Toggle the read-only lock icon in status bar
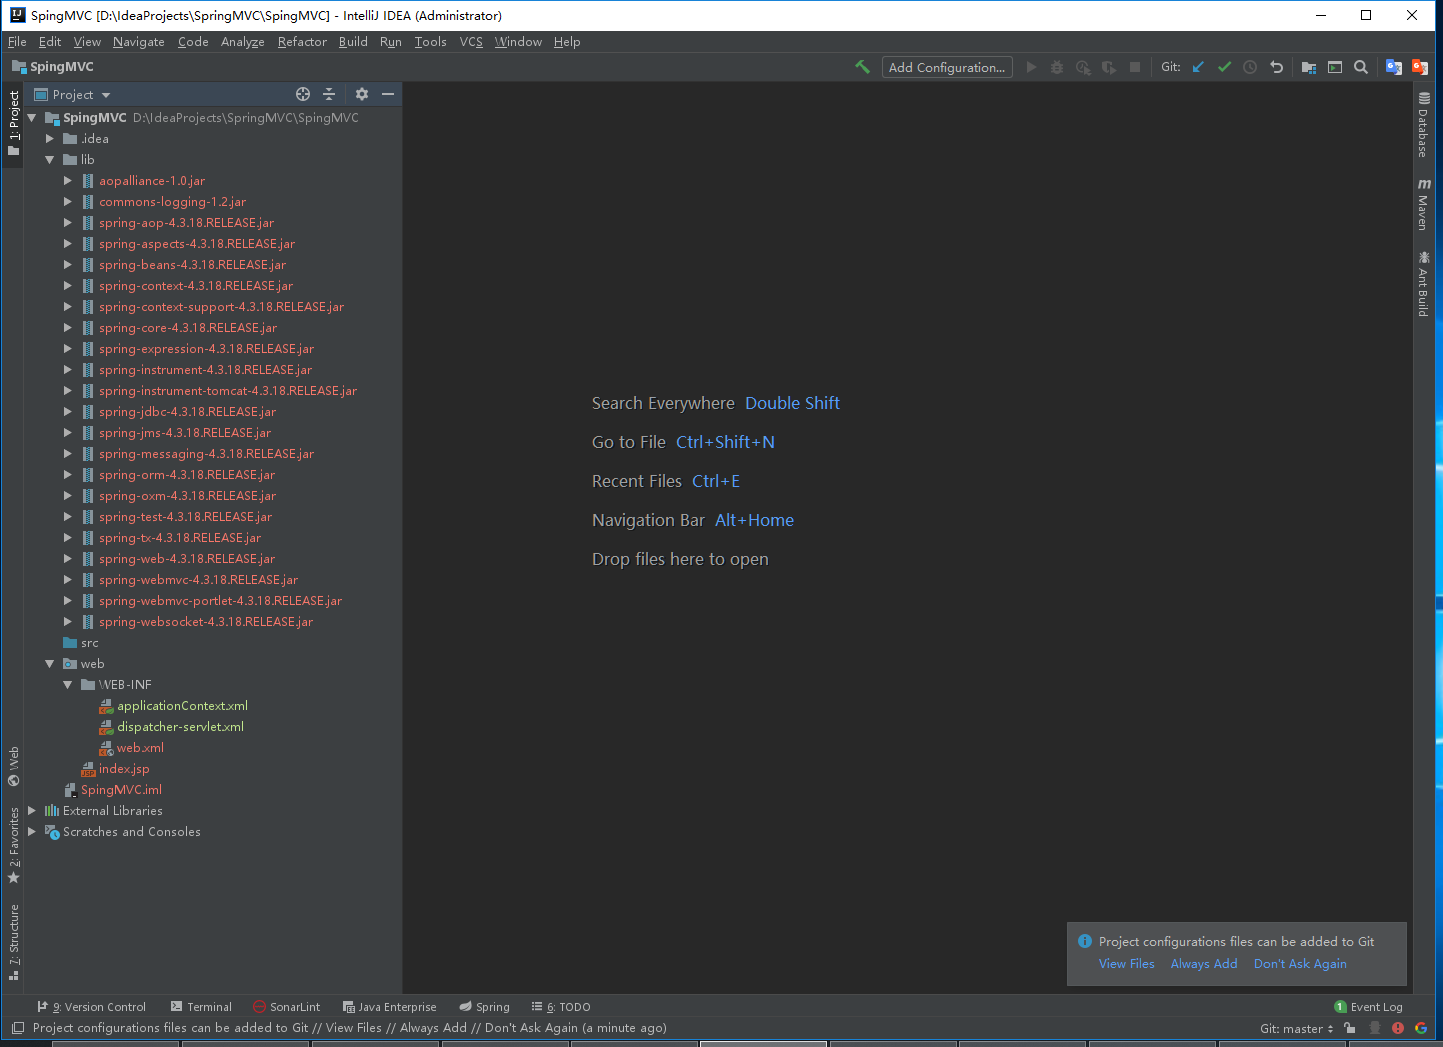Viewport: 1443px width, 1047px height. click(x=1350, y=1028)
